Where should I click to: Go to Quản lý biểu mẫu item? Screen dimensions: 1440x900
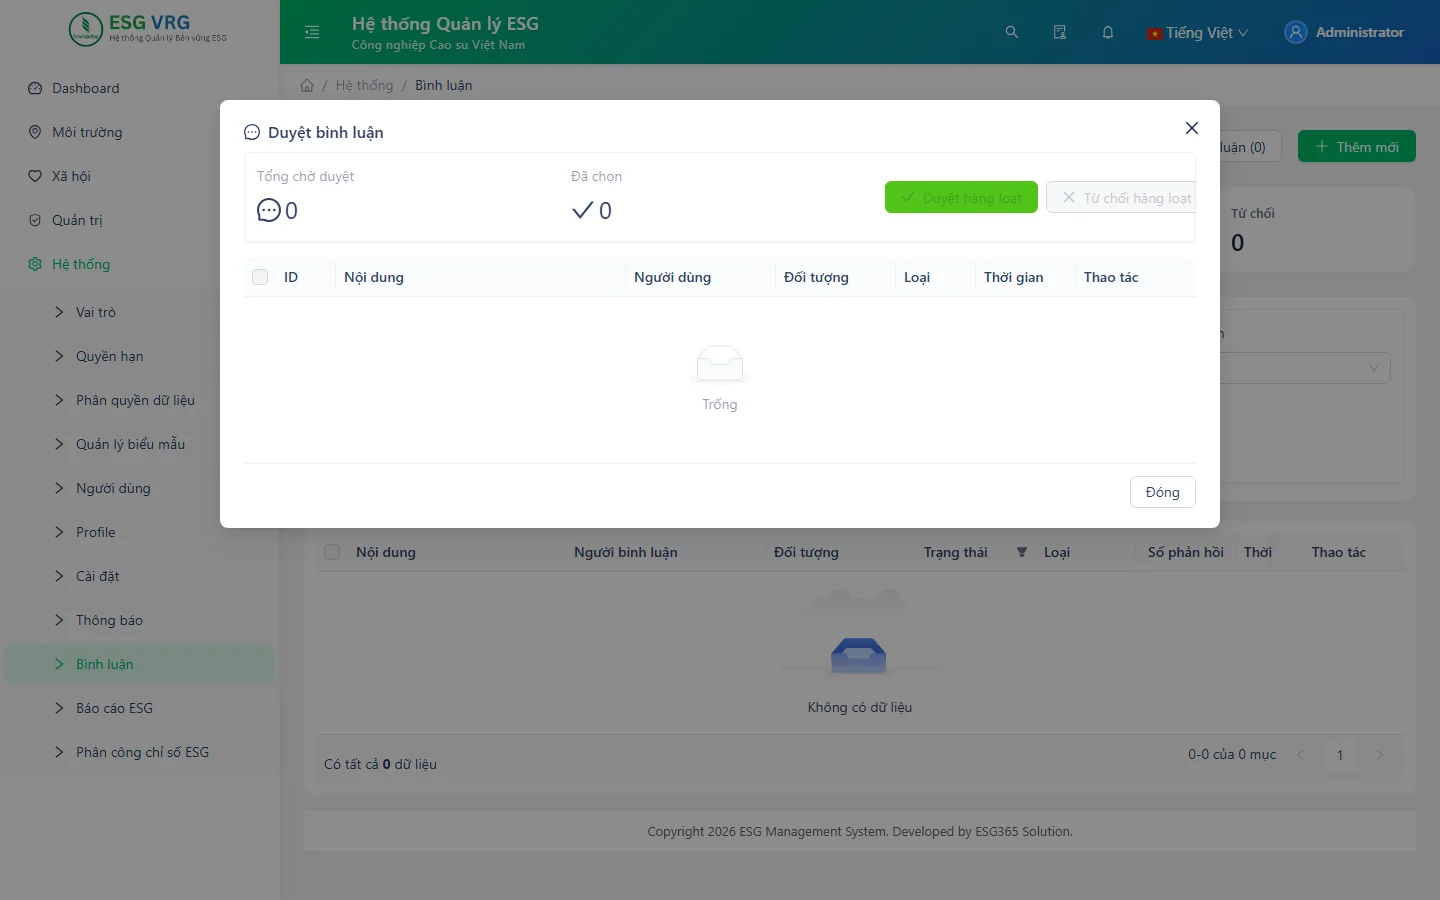(x=140, y=444)
